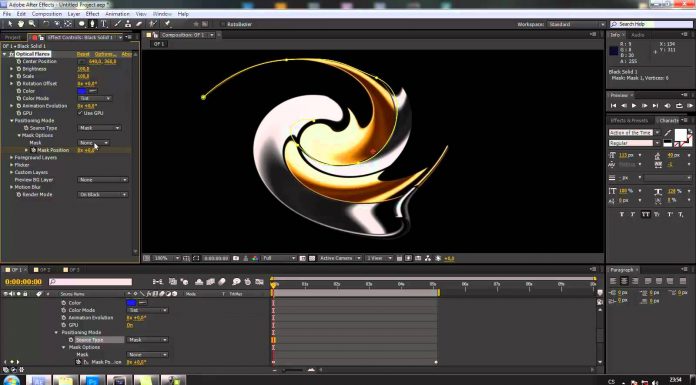This screenshot has width=696, height=385.
Task: Open the composition flowchart icon in viewer
Action: (428, 258)
